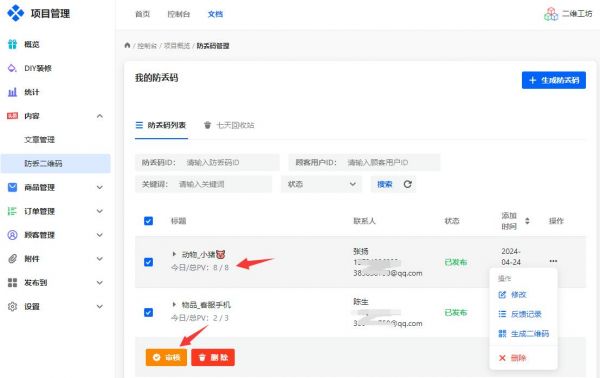This screenshot has height=378, width=600.
Task: Click the 联系人 column header
Action: point(364,221)
